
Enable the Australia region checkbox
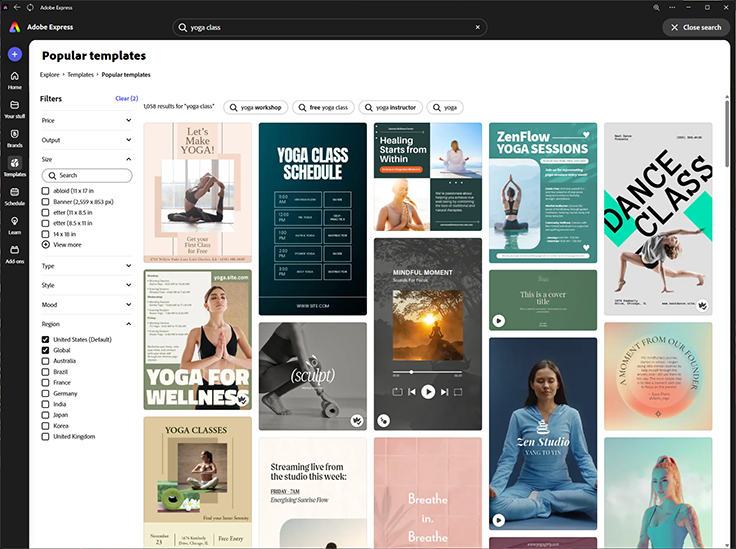[x=45, y=361]
